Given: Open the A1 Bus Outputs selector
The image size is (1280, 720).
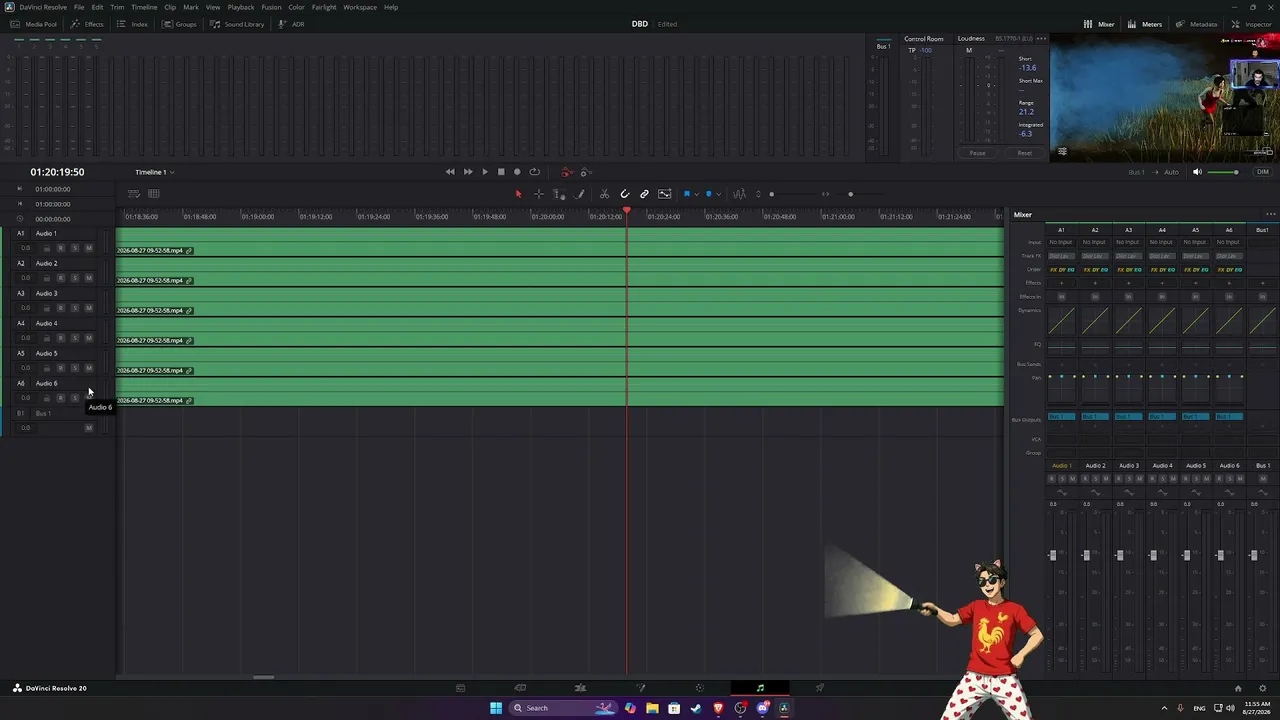Looking at the screenshot, I should (1061, 417).
